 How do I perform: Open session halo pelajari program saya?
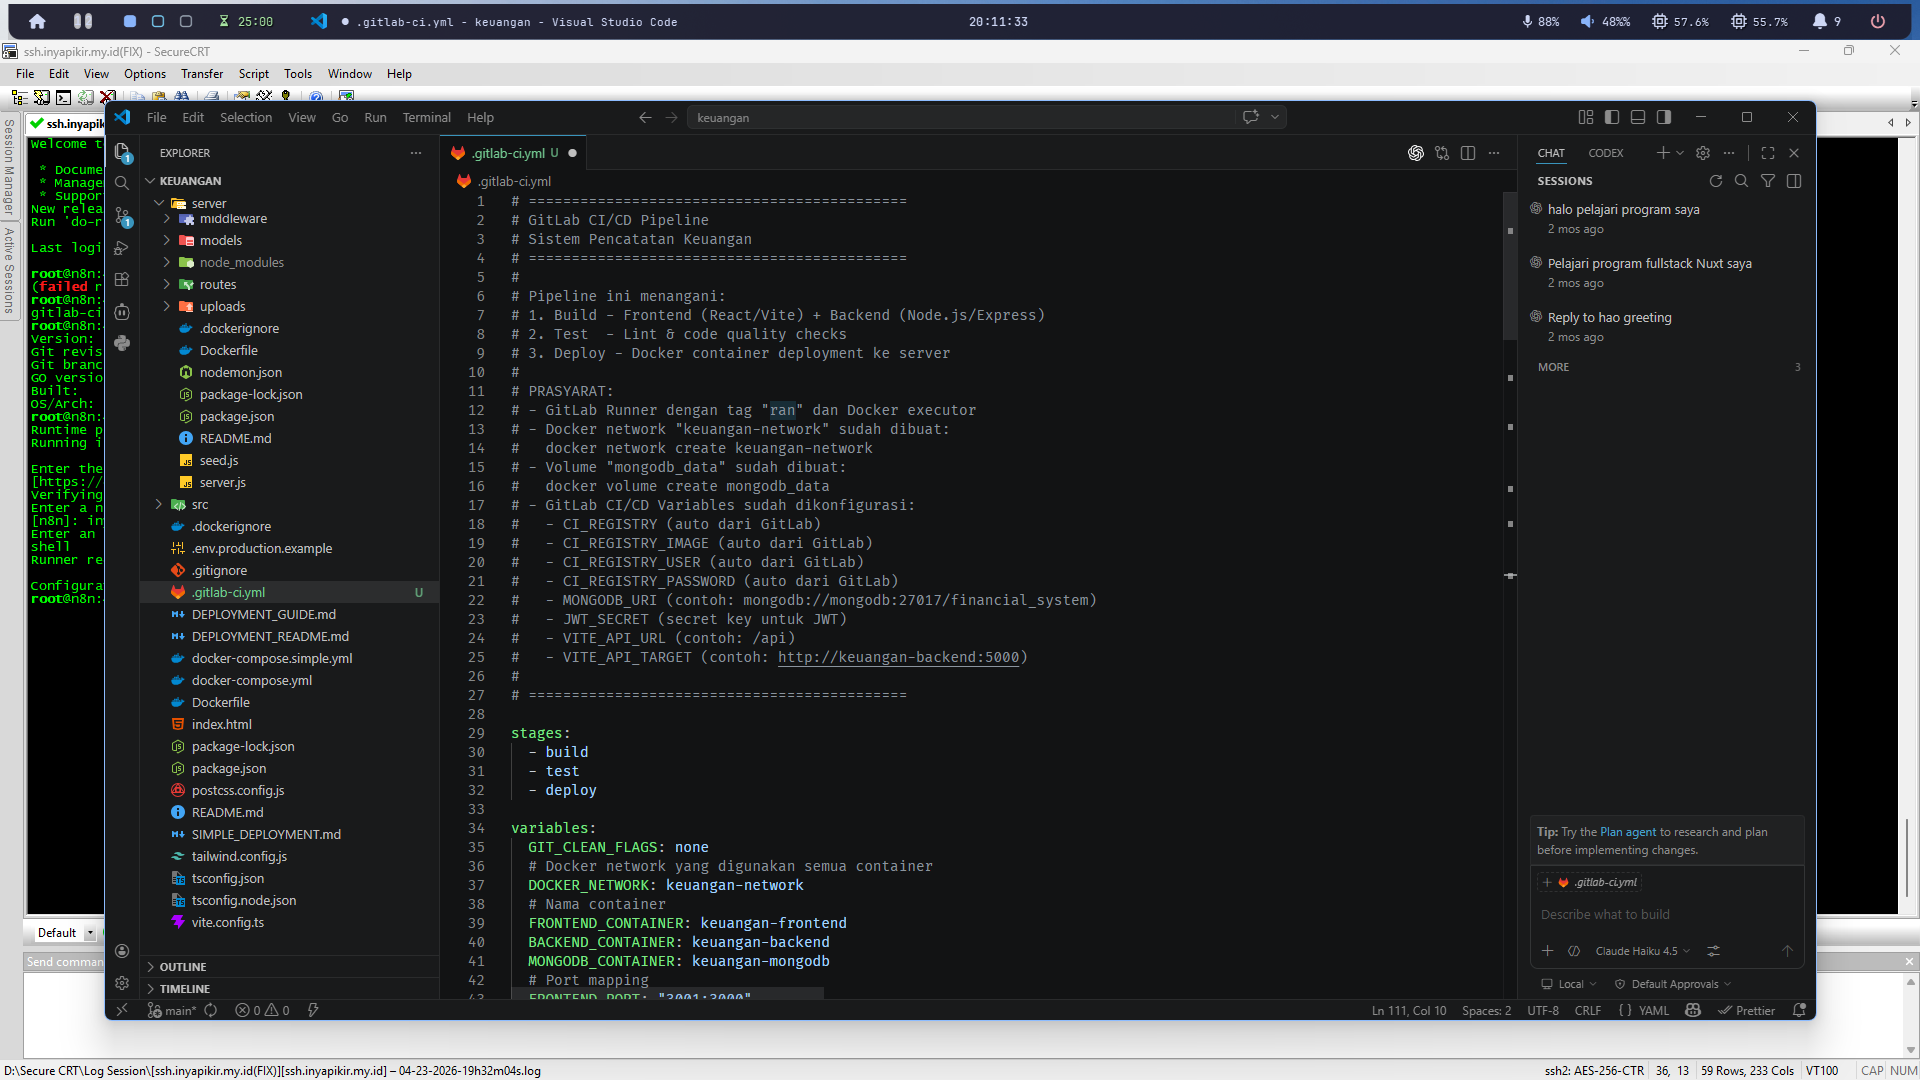(1666, 219)
